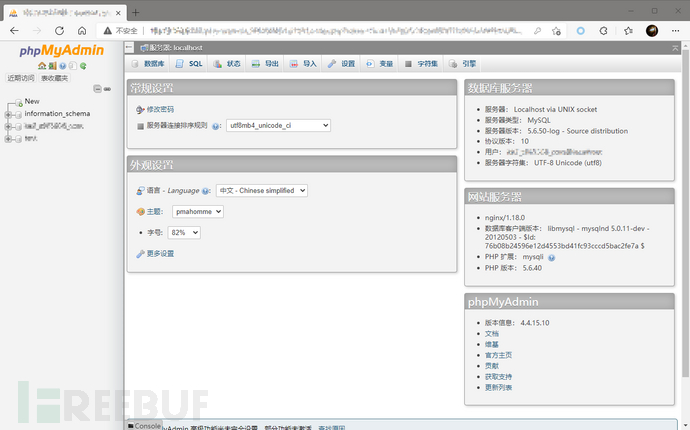Click the mysqli extension help icon

[551, 258]
